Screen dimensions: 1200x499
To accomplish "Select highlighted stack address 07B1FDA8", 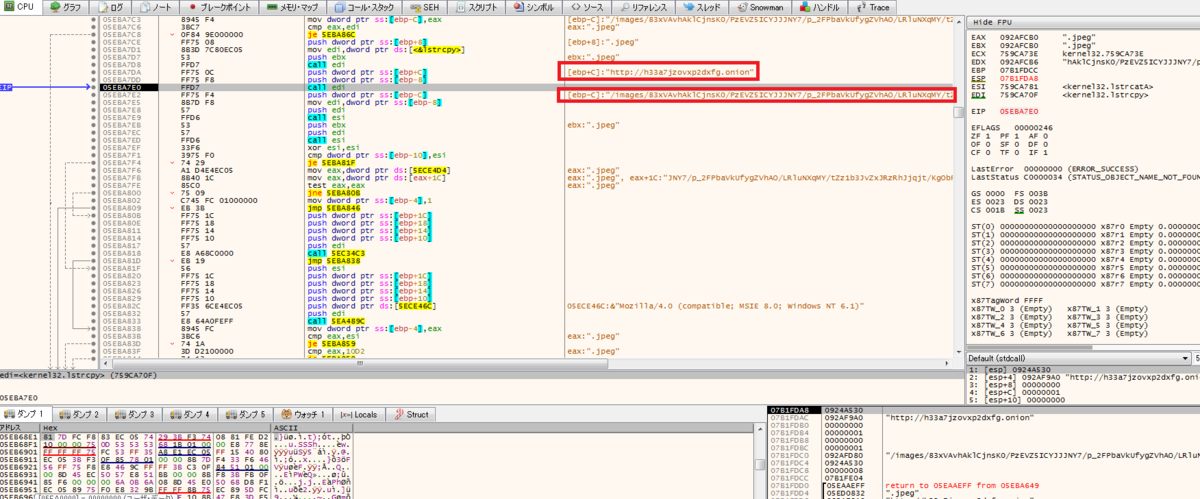I will coord(794,410).
